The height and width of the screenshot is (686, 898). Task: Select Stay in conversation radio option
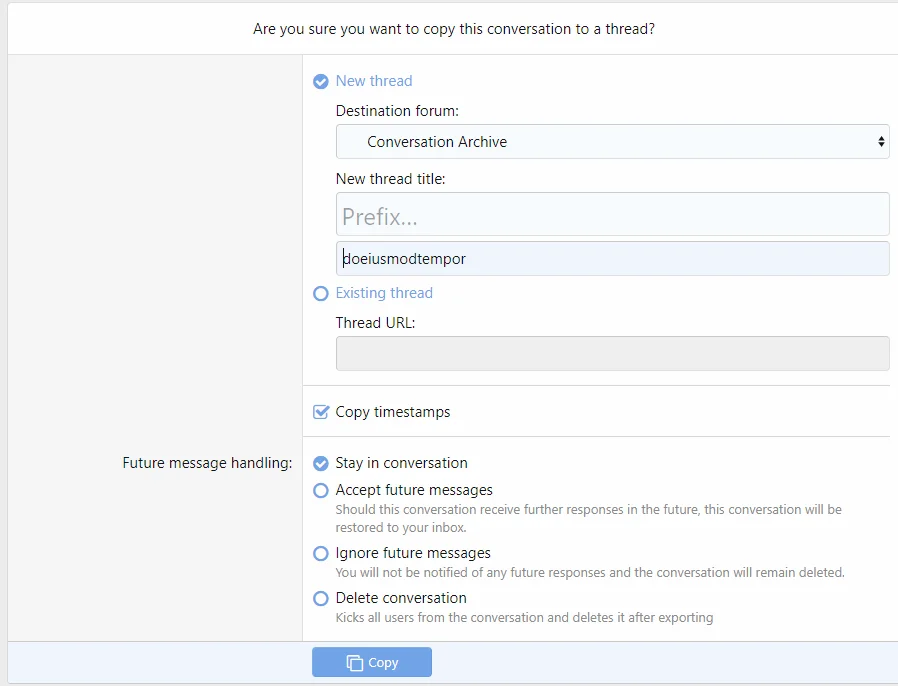tap(321, 463)
